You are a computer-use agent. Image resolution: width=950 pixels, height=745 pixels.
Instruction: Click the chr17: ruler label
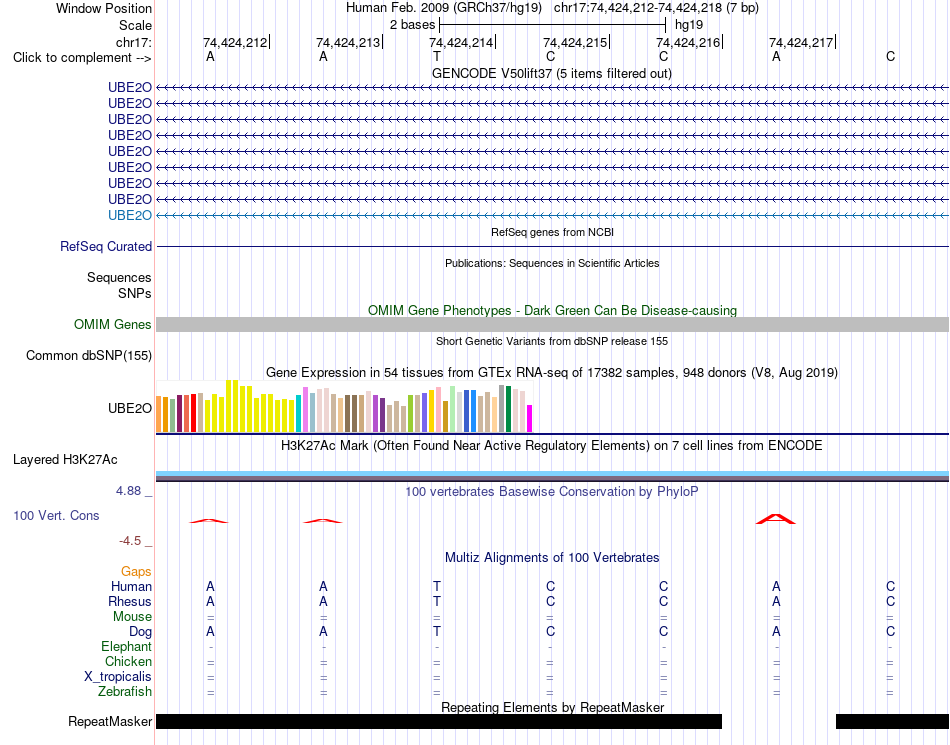133,42
